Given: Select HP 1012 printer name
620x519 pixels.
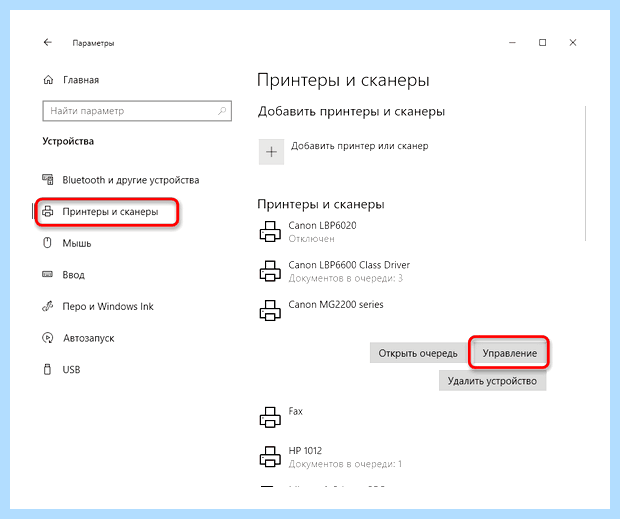Looking at the screenshot, I should pyautogui.click(x=305, y=451).
